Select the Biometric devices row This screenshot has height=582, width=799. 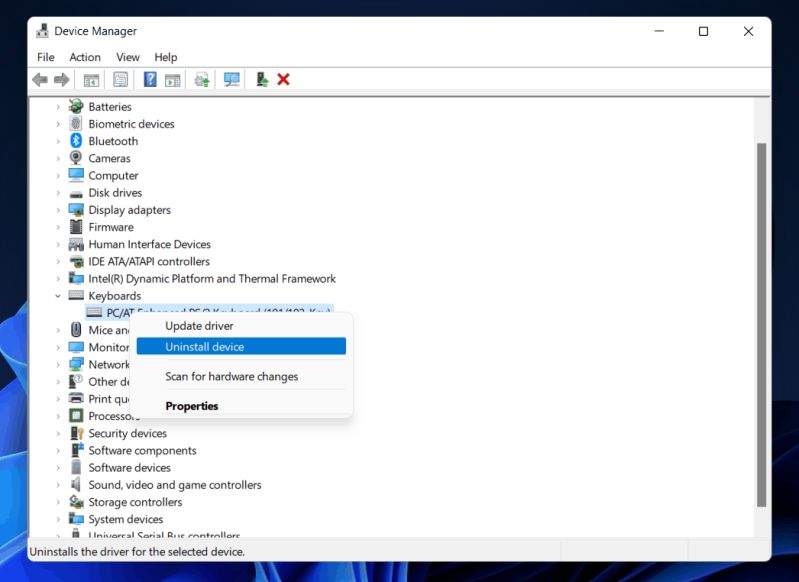coord(131,124)
